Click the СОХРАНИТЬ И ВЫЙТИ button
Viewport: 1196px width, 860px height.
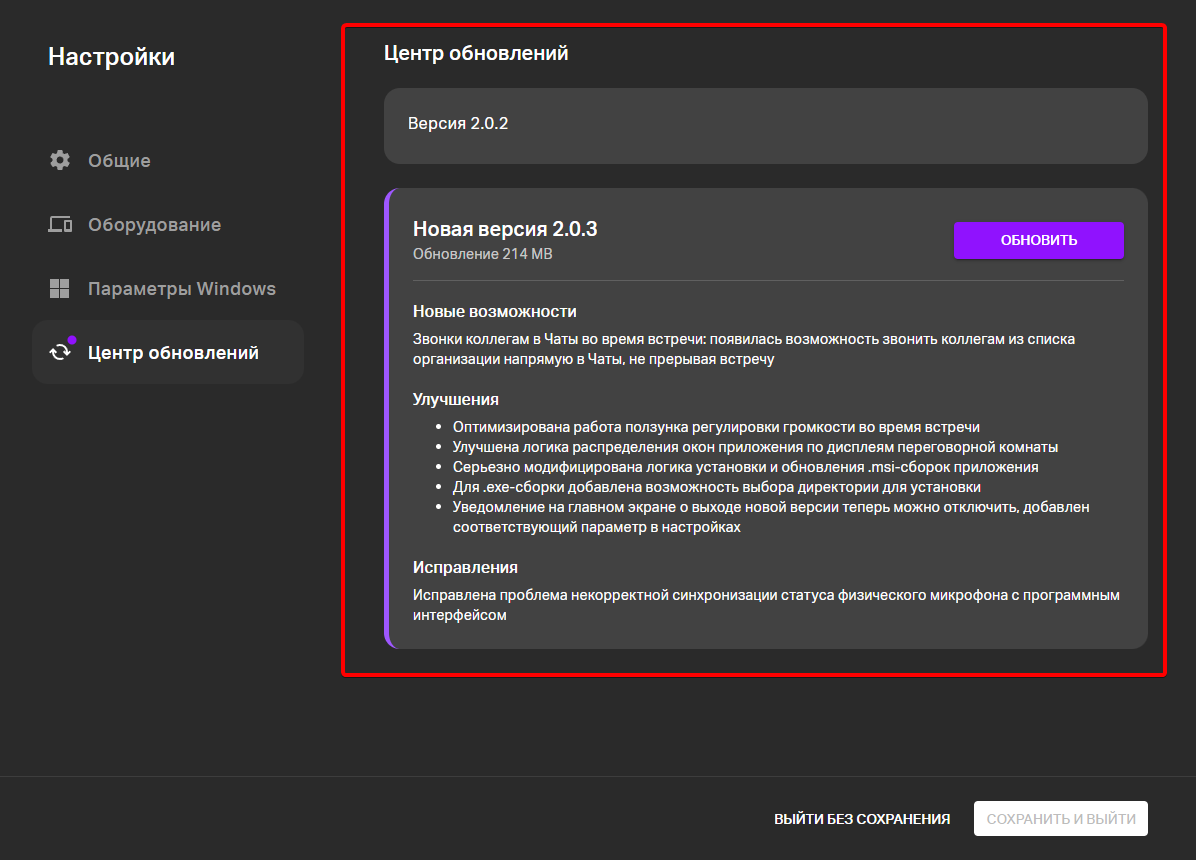1060,819
